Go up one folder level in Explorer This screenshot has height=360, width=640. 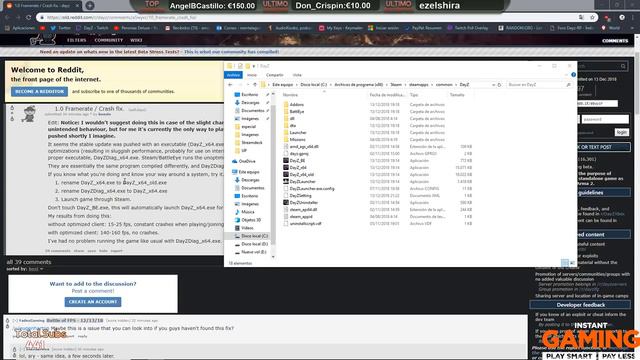[x=255, y=85]
